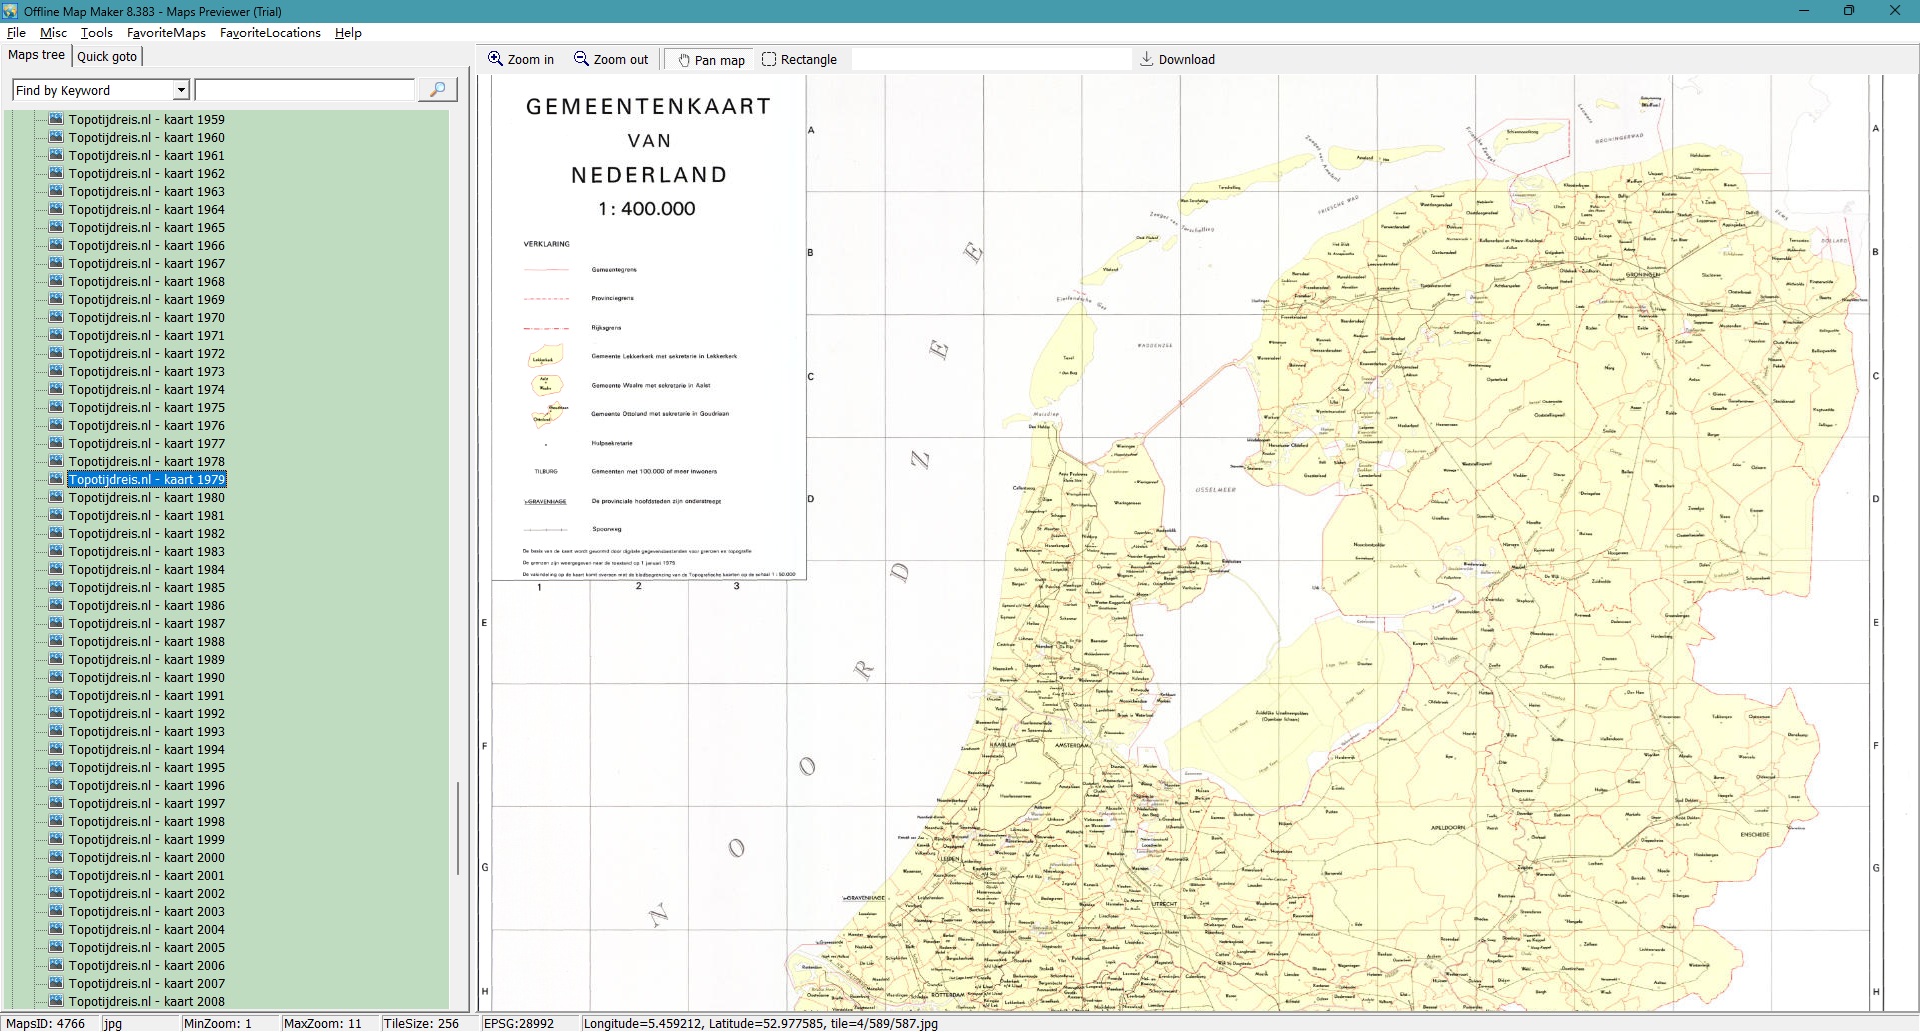This screenshot has height=1032, width=1920.
Task: Click the map icon beside kaart 2008
Action: point(57,1001)
